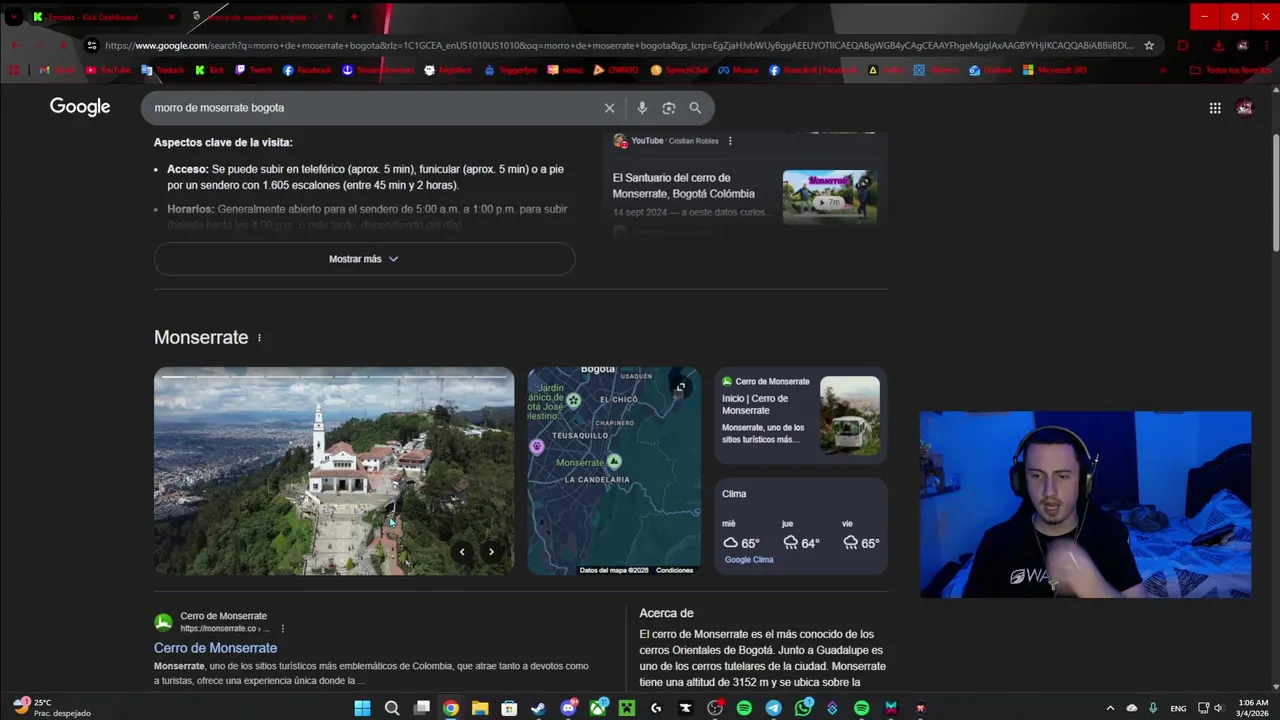Click the Chrome icon in the taskbar
The image size is (1280, 720).
451,708
